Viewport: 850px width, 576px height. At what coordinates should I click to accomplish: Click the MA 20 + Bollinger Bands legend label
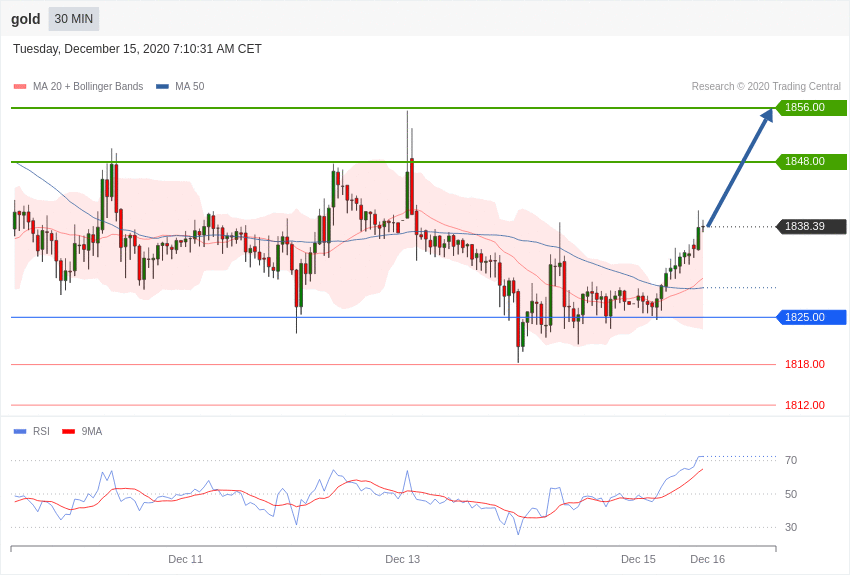coord(88,86)
